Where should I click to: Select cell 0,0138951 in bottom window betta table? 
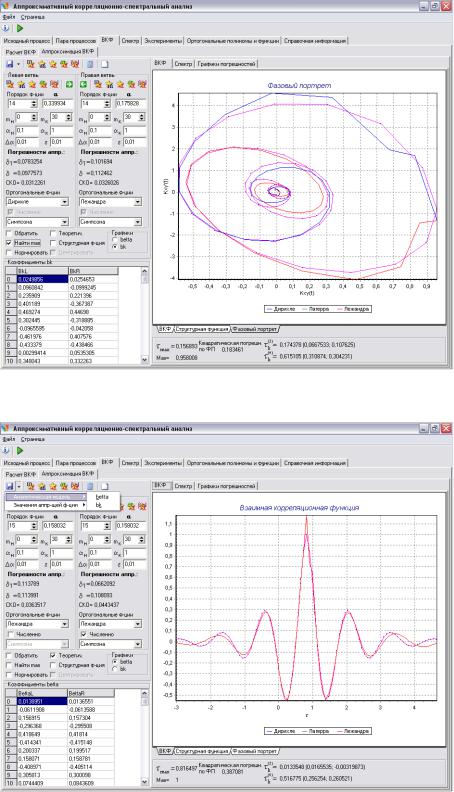42,702
